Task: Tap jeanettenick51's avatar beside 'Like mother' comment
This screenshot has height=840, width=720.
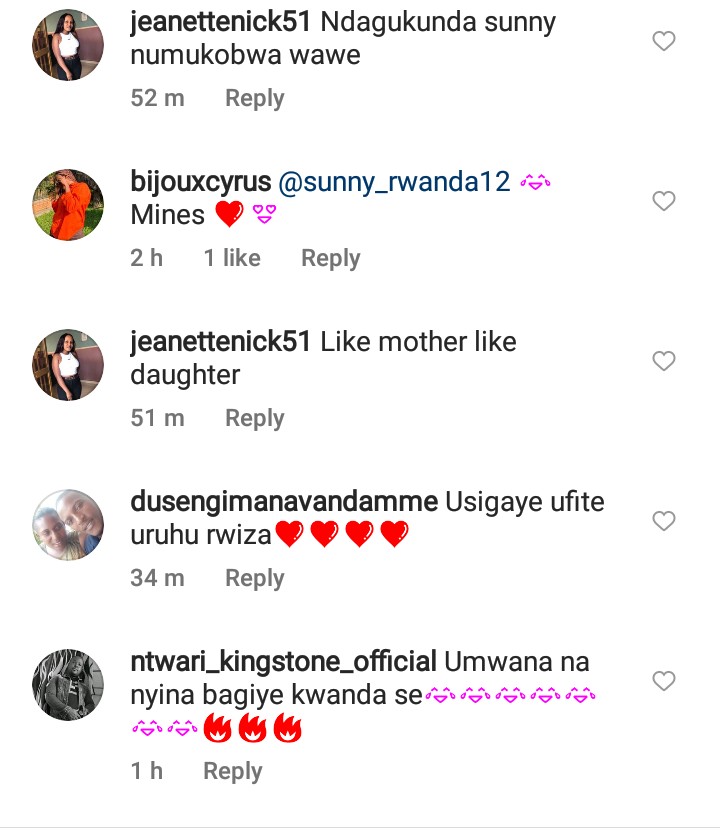Action: [68, 365]
